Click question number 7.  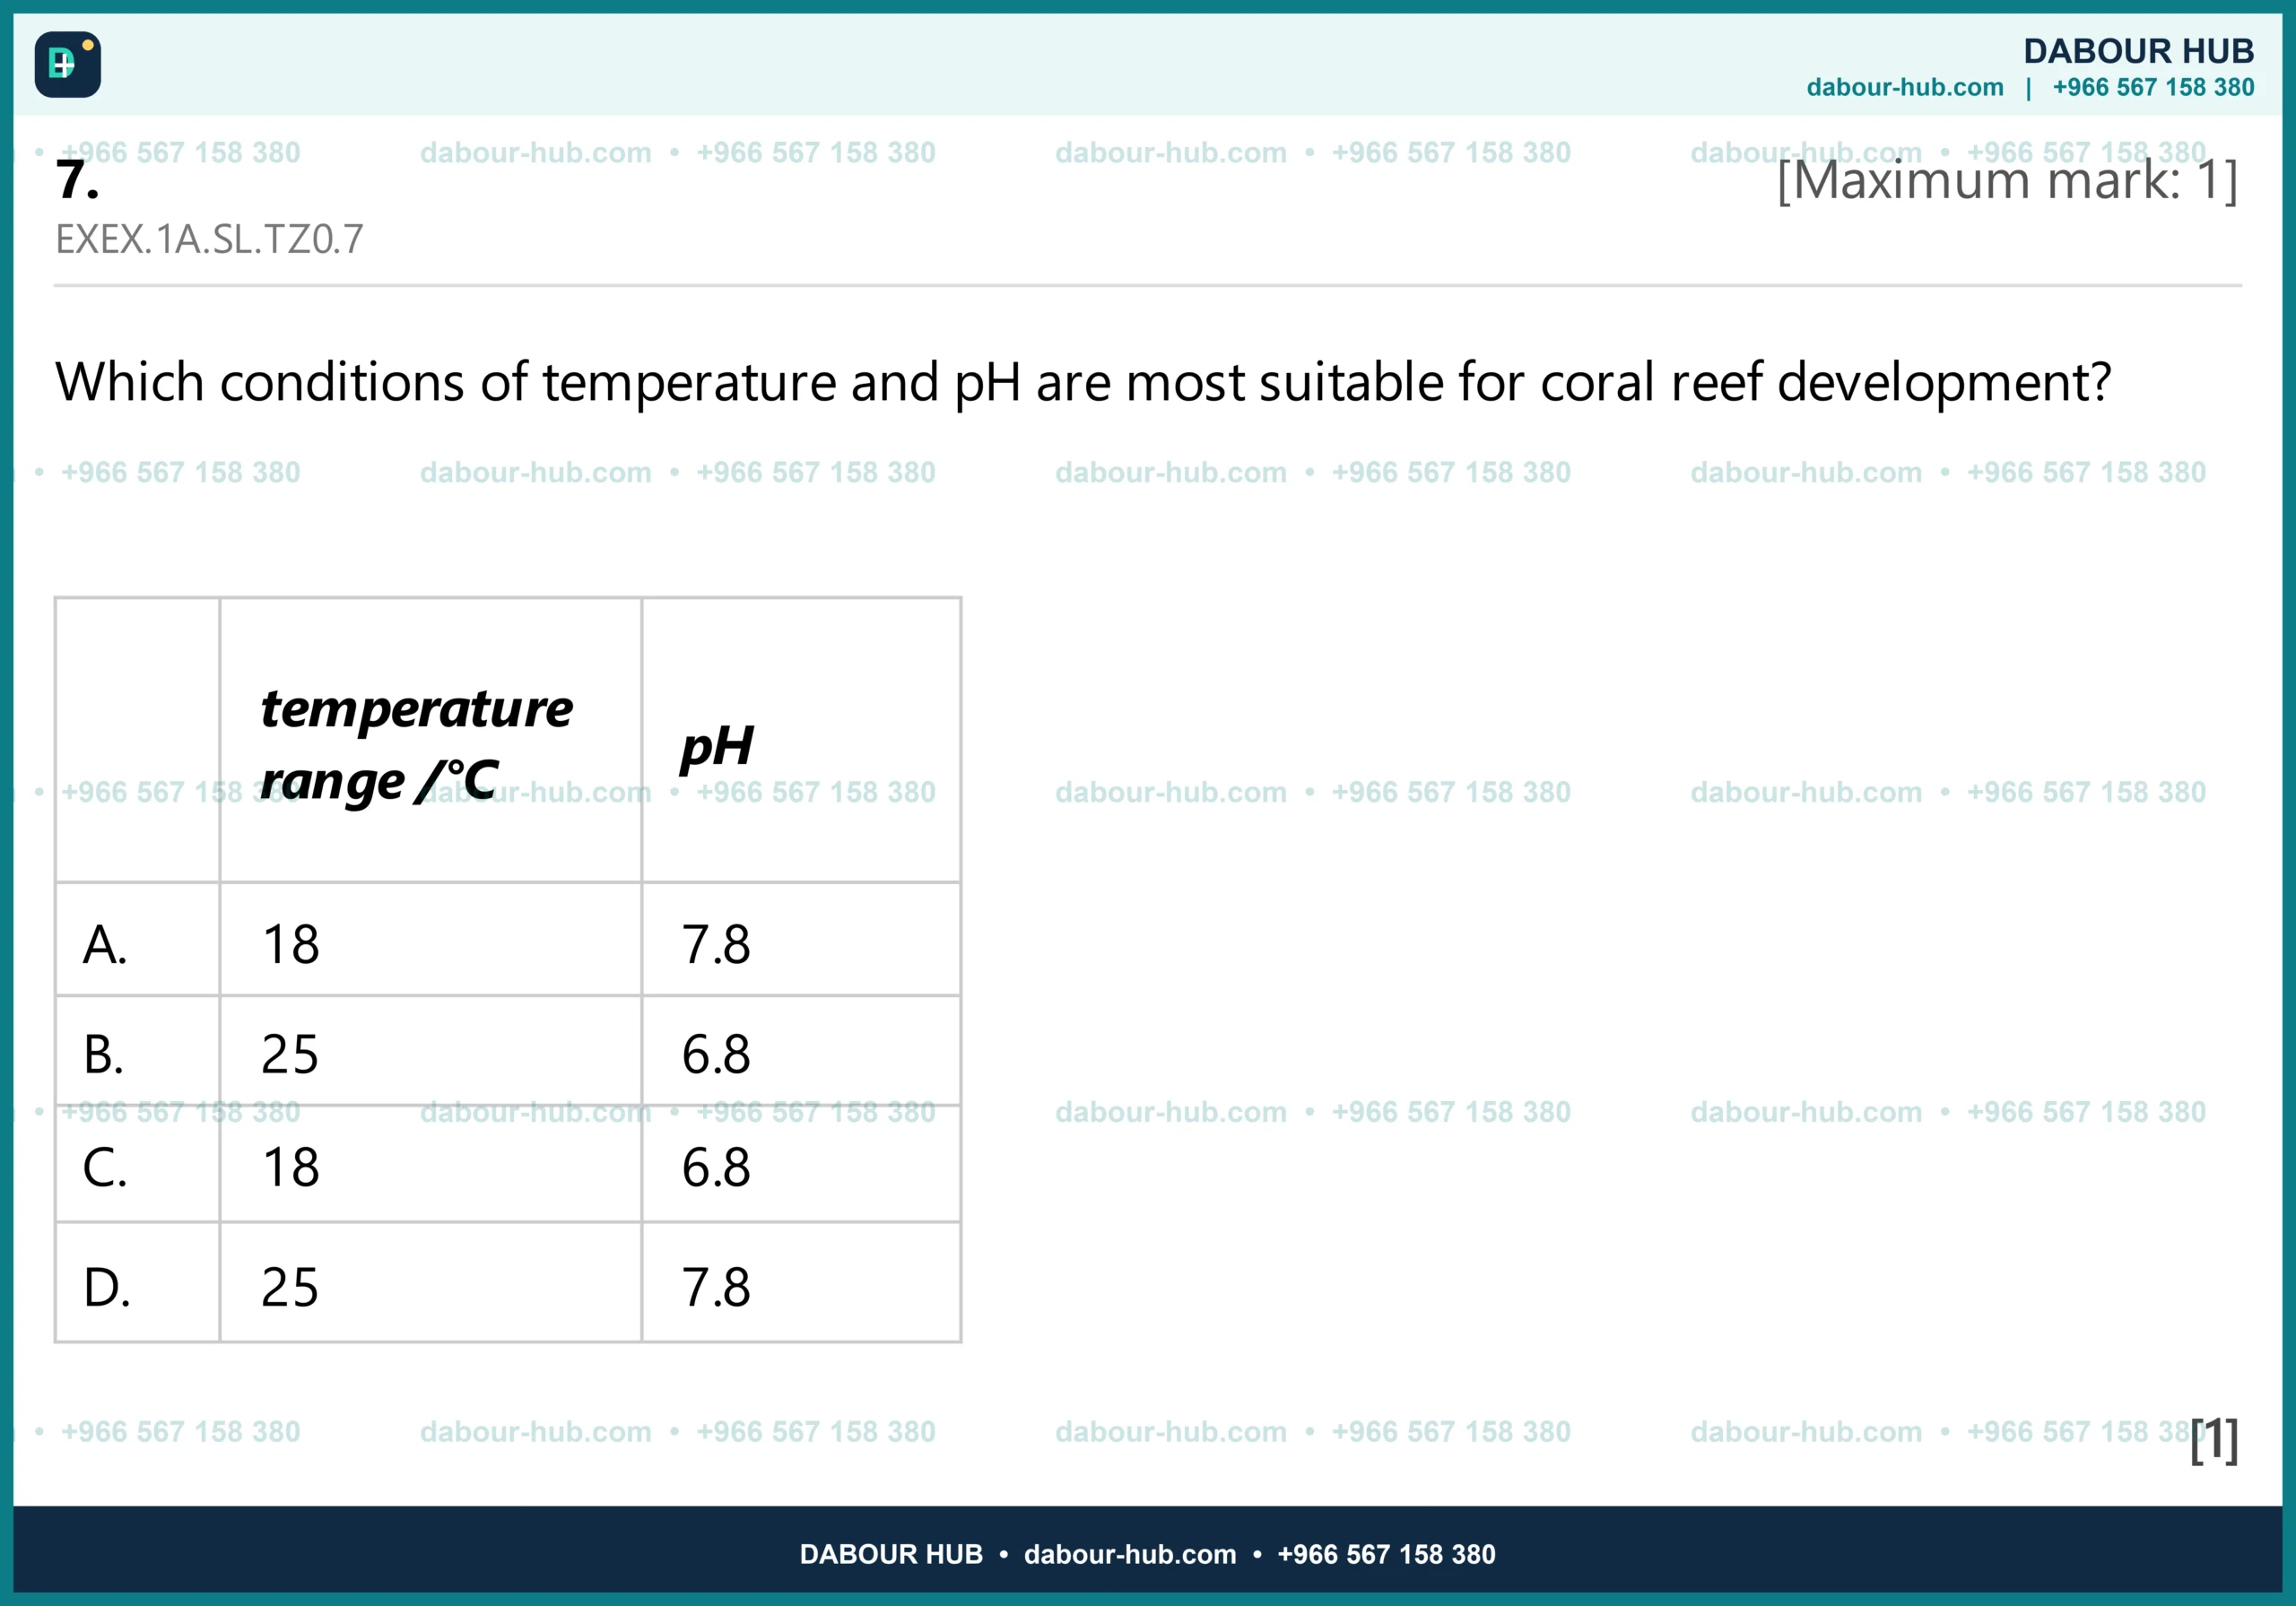point(77,180)
